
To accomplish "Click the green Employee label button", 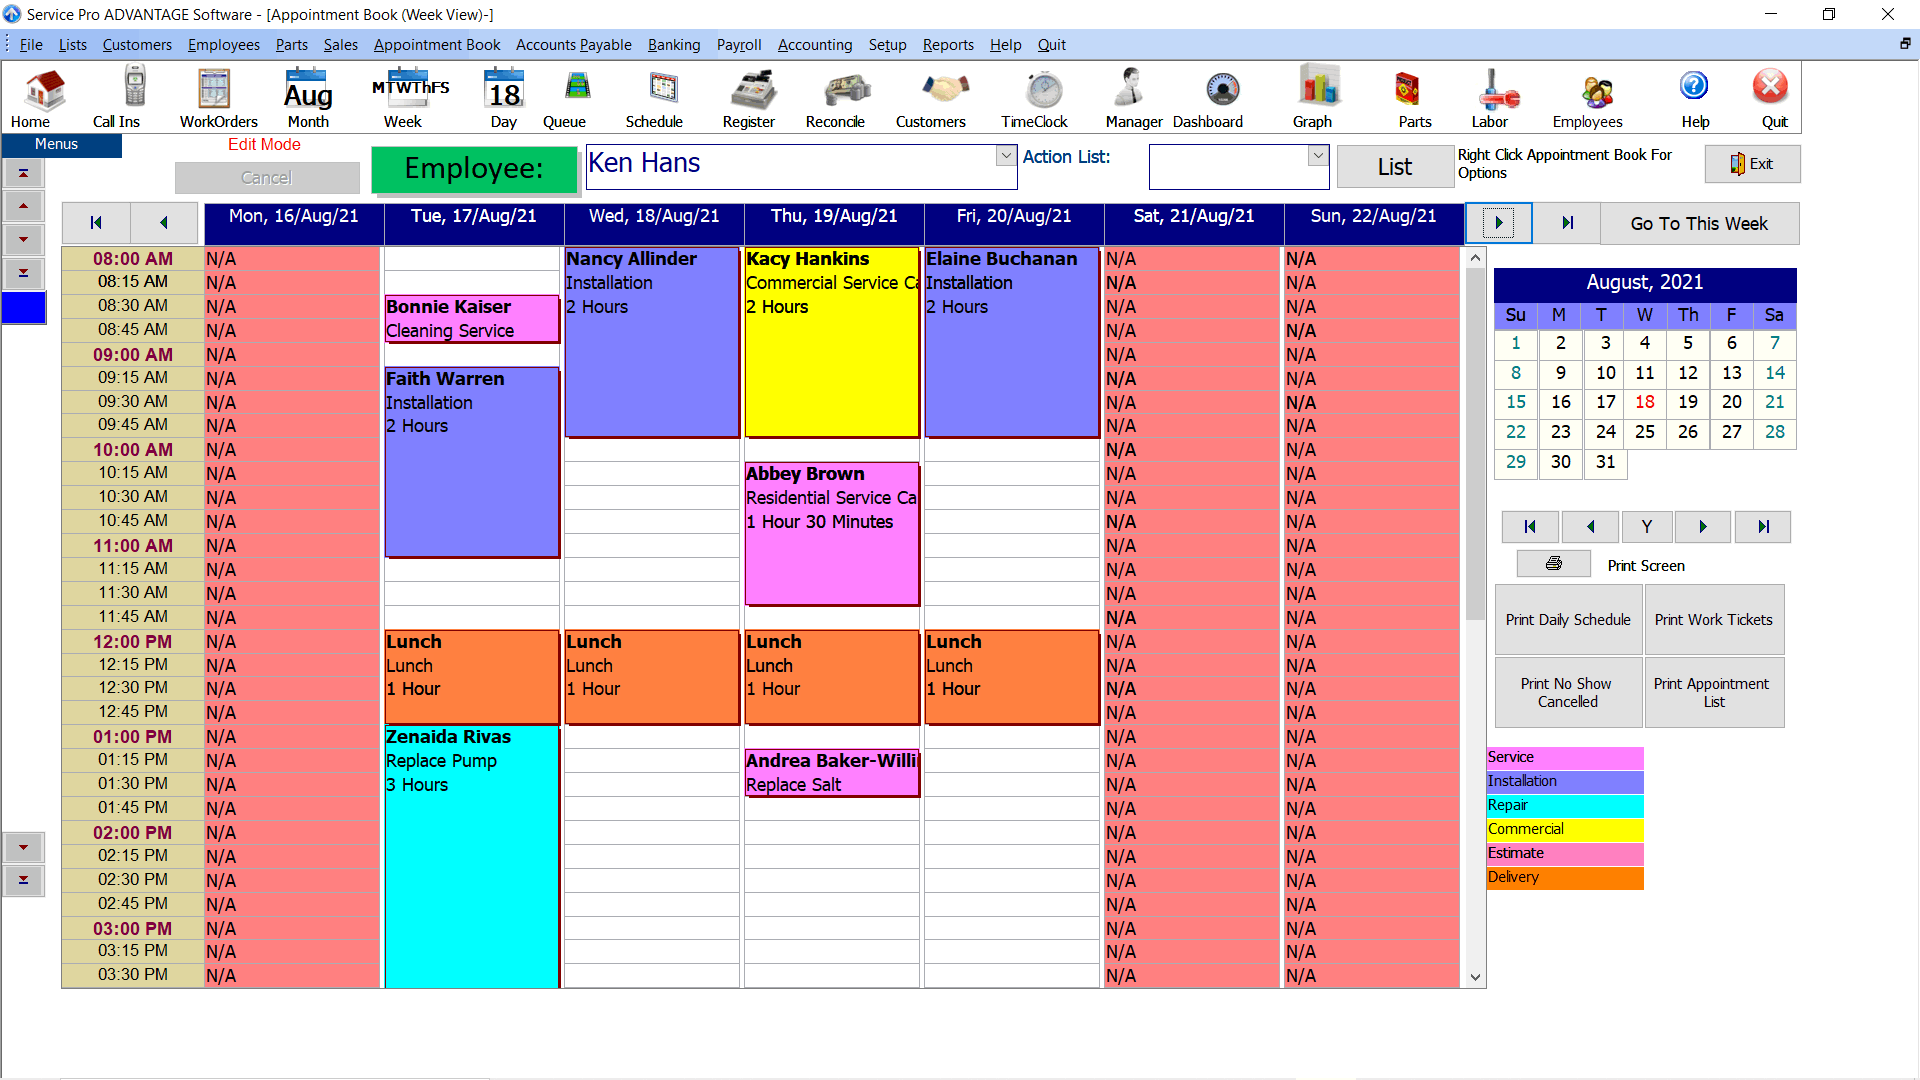I will tap(474, 169).
